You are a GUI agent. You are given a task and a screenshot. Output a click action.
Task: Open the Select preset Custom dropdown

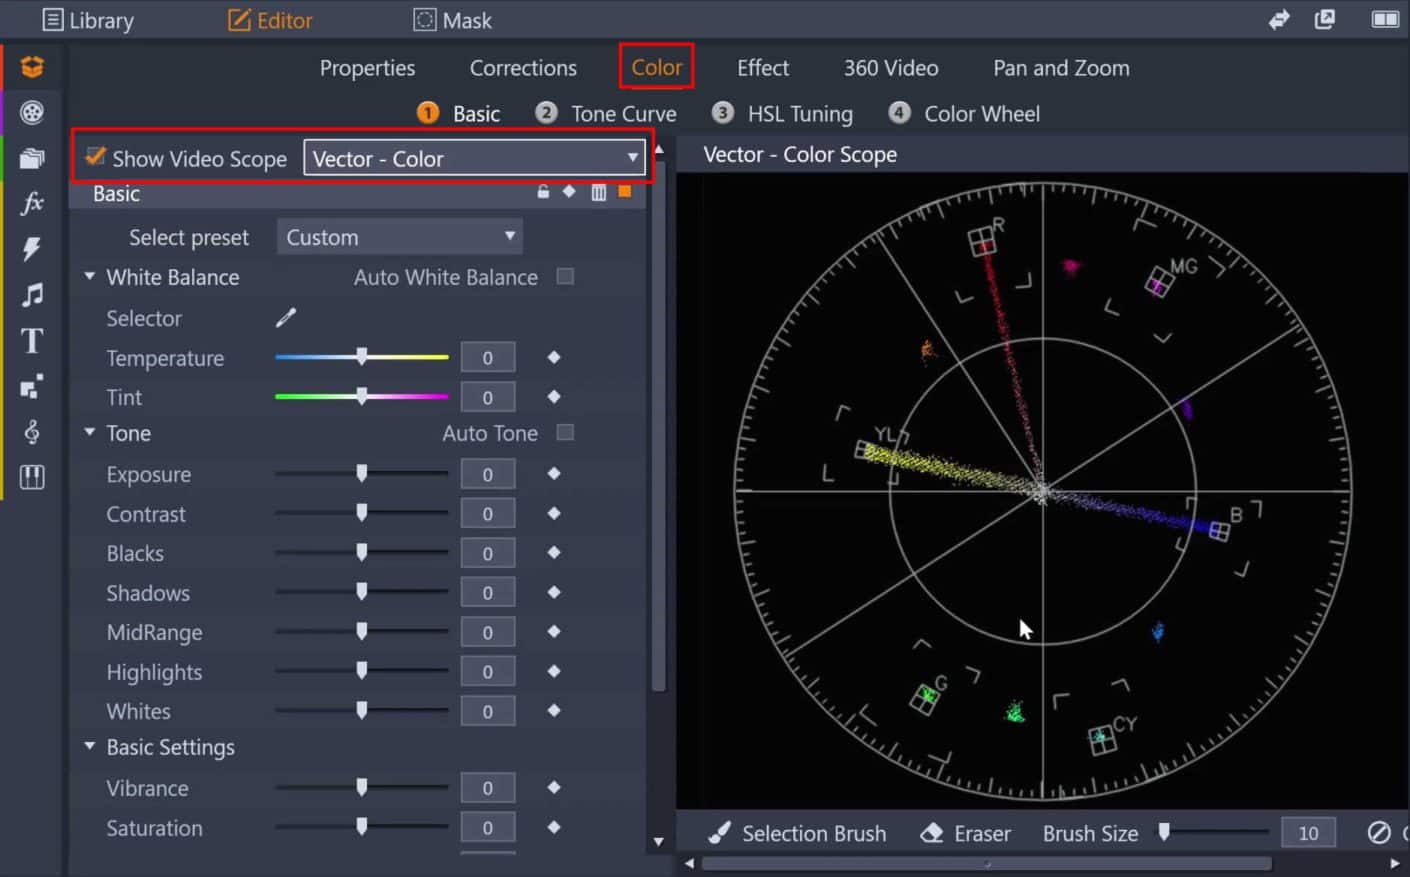[399, 236]
